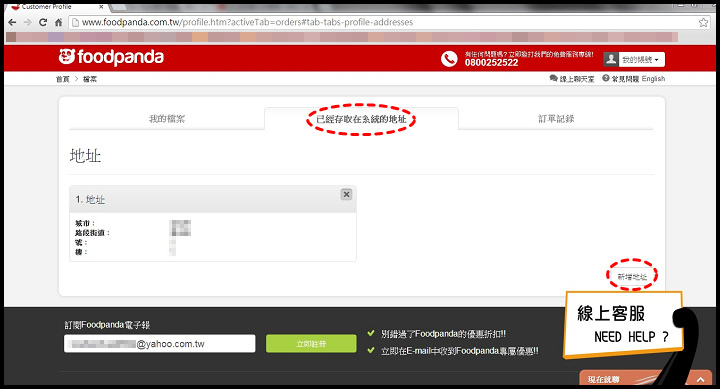
Task: Click the newsletter email input field
Action: coord(160,344)
